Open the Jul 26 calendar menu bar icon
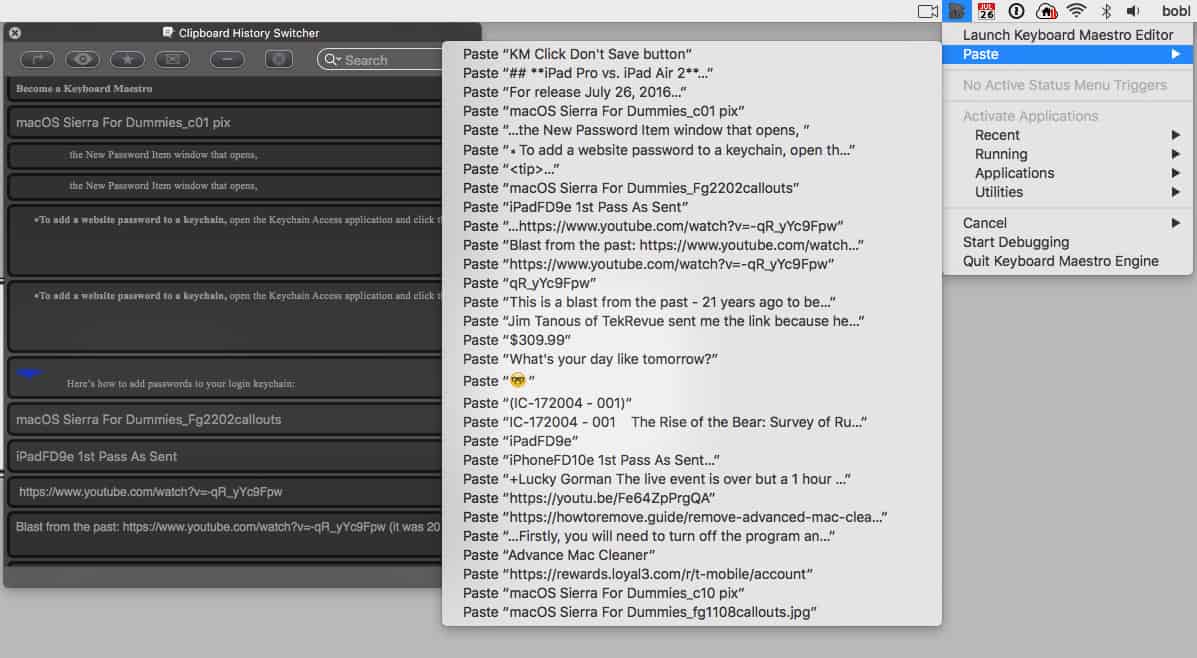This screenshot has width=1197, height=658. click(986, 11)
